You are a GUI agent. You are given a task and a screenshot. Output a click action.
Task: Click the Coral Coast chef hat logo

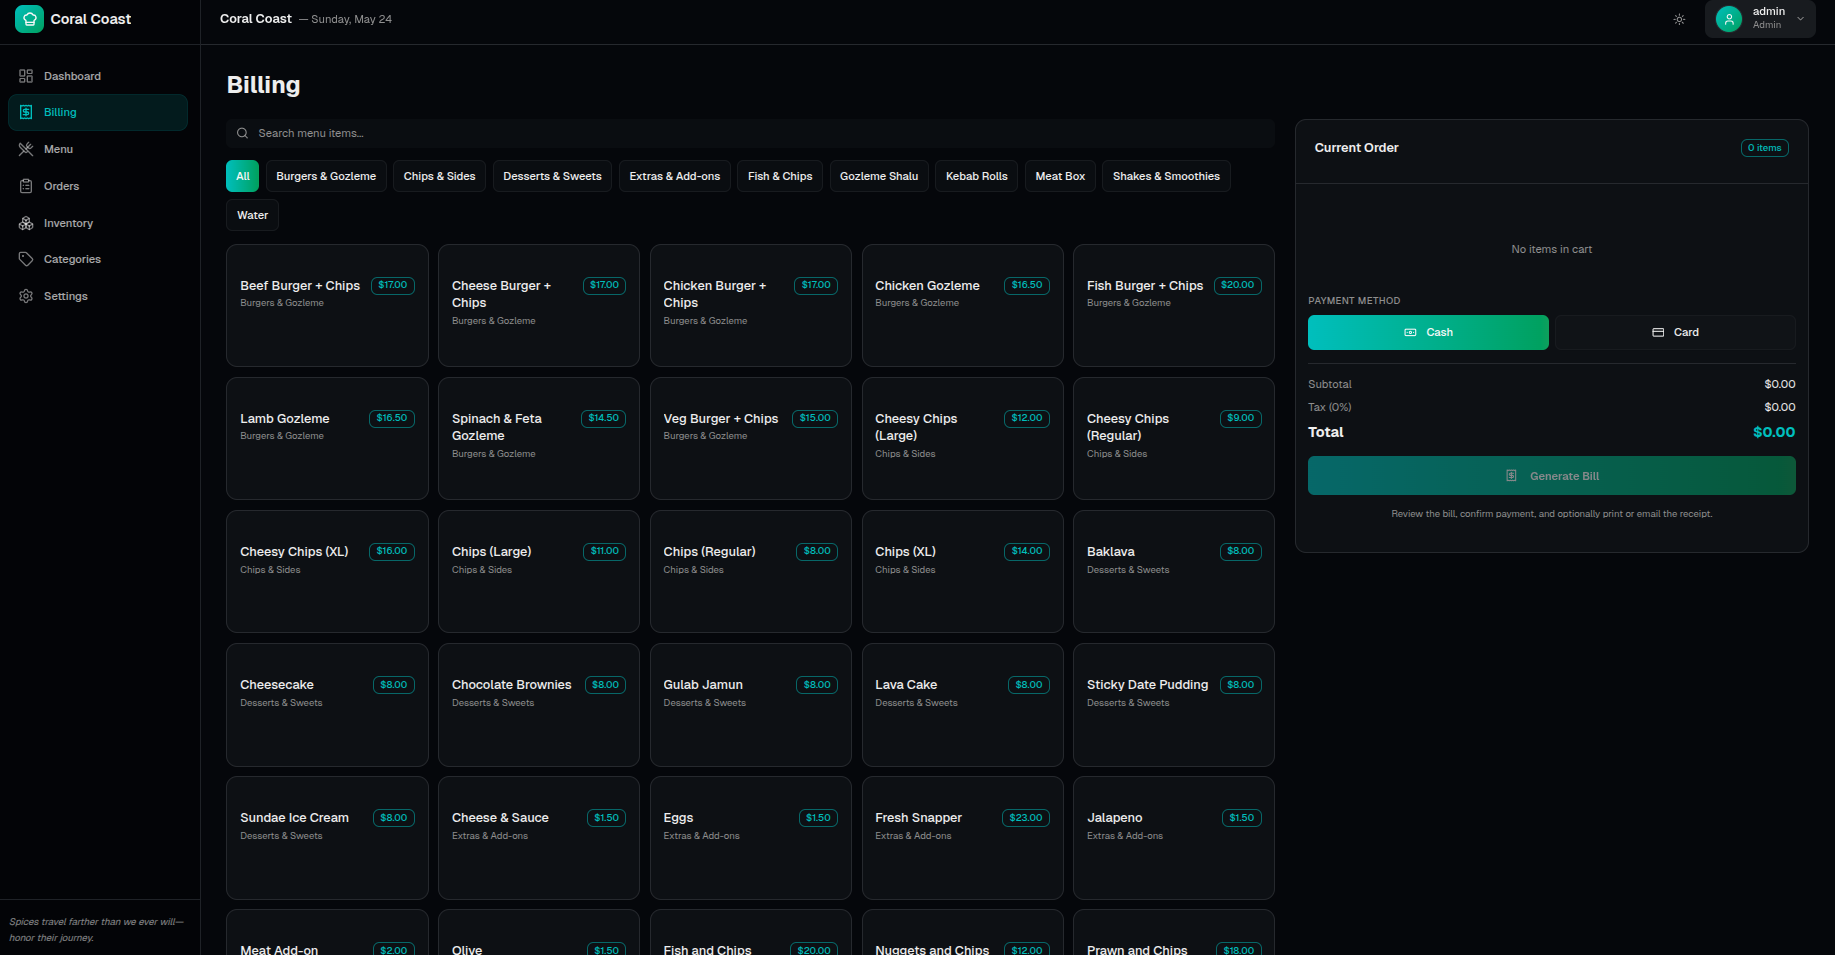pos(29,19)
